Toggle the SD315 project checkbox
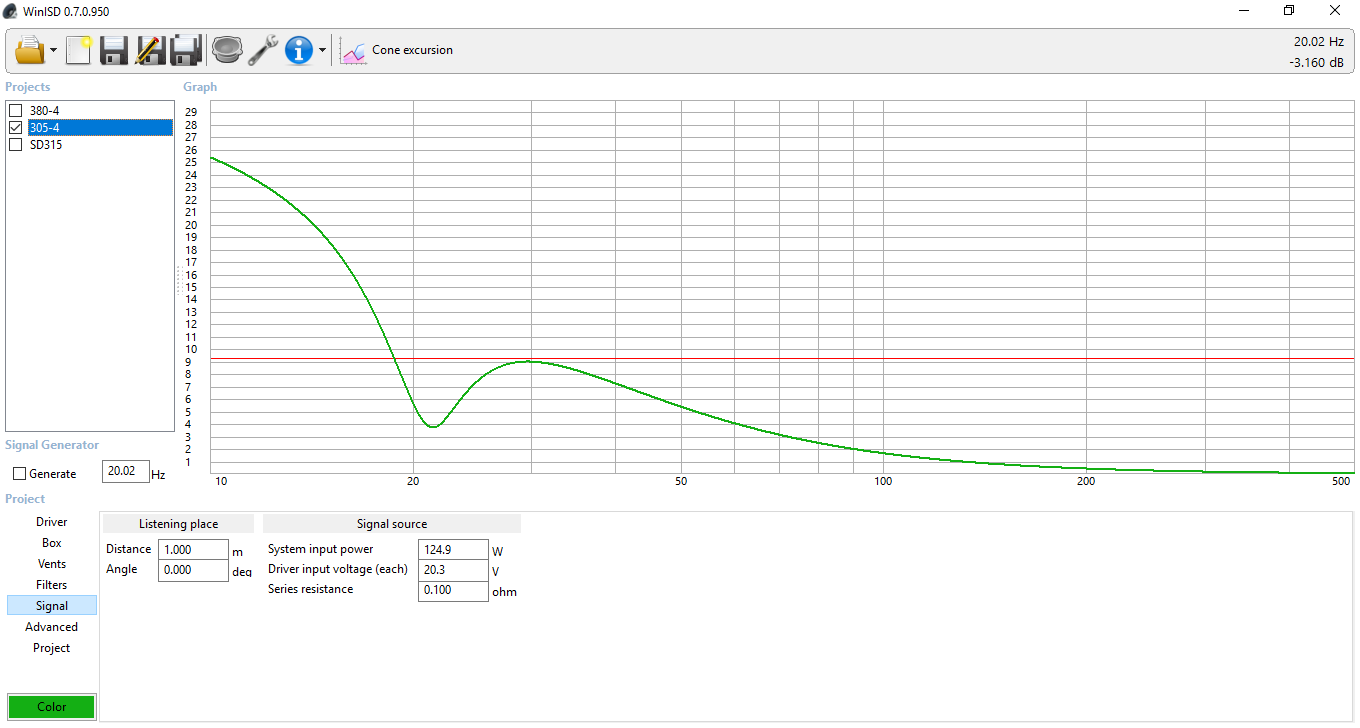1360x728 pixels. (x=15, y=144)
